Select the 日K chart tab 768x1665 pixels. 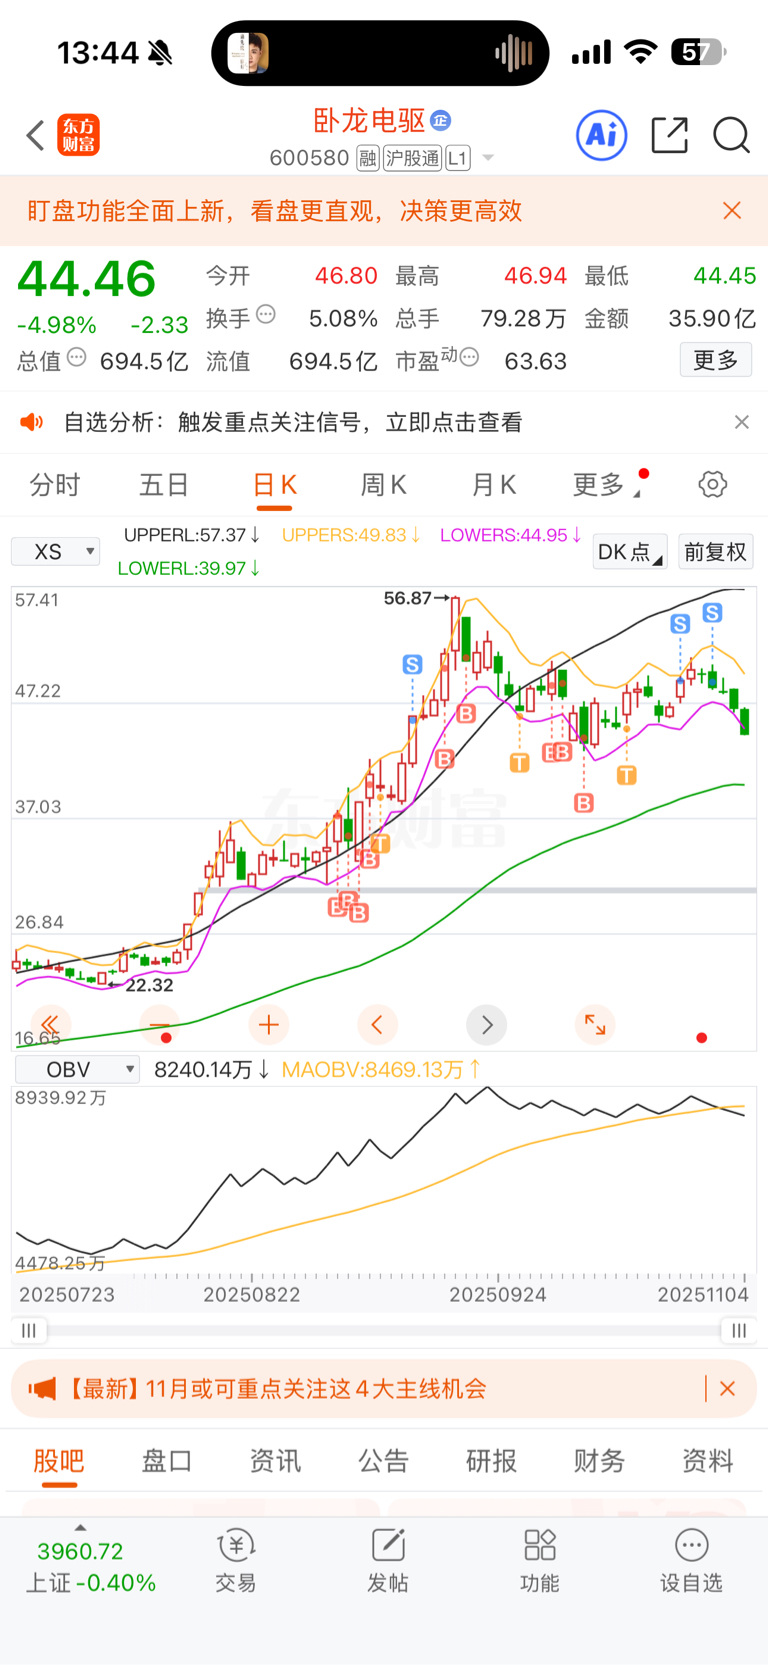pos(274,485)
